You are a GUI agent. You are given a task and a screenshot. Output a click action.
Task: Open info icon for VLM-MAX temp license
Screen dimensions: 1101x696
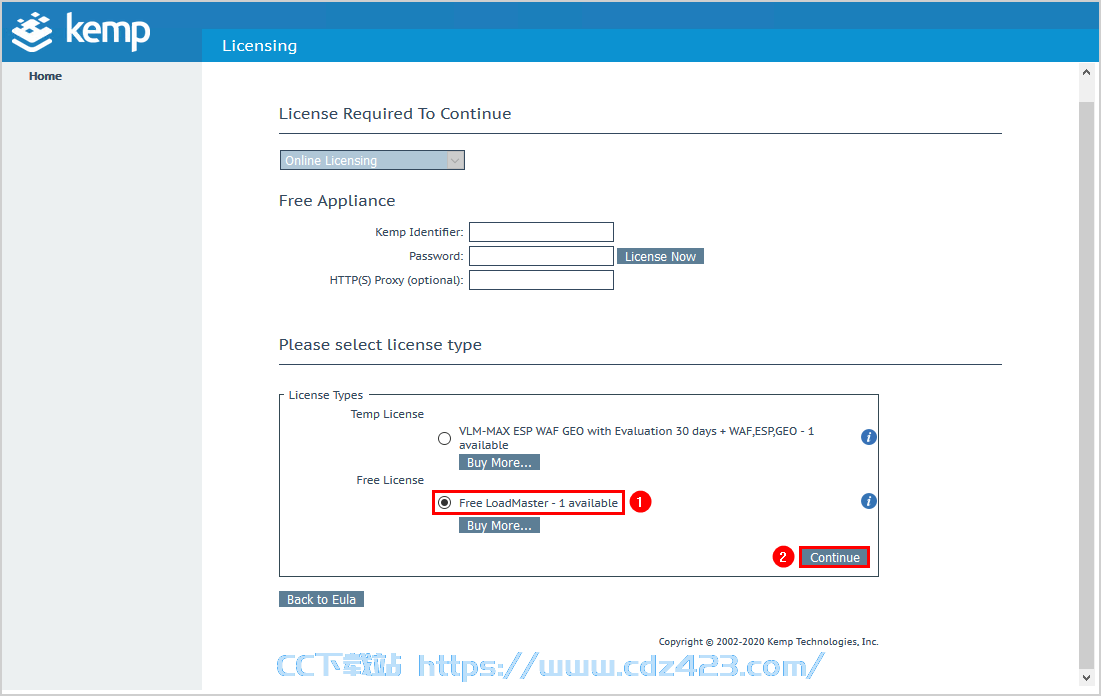click(x=869, y=437)
